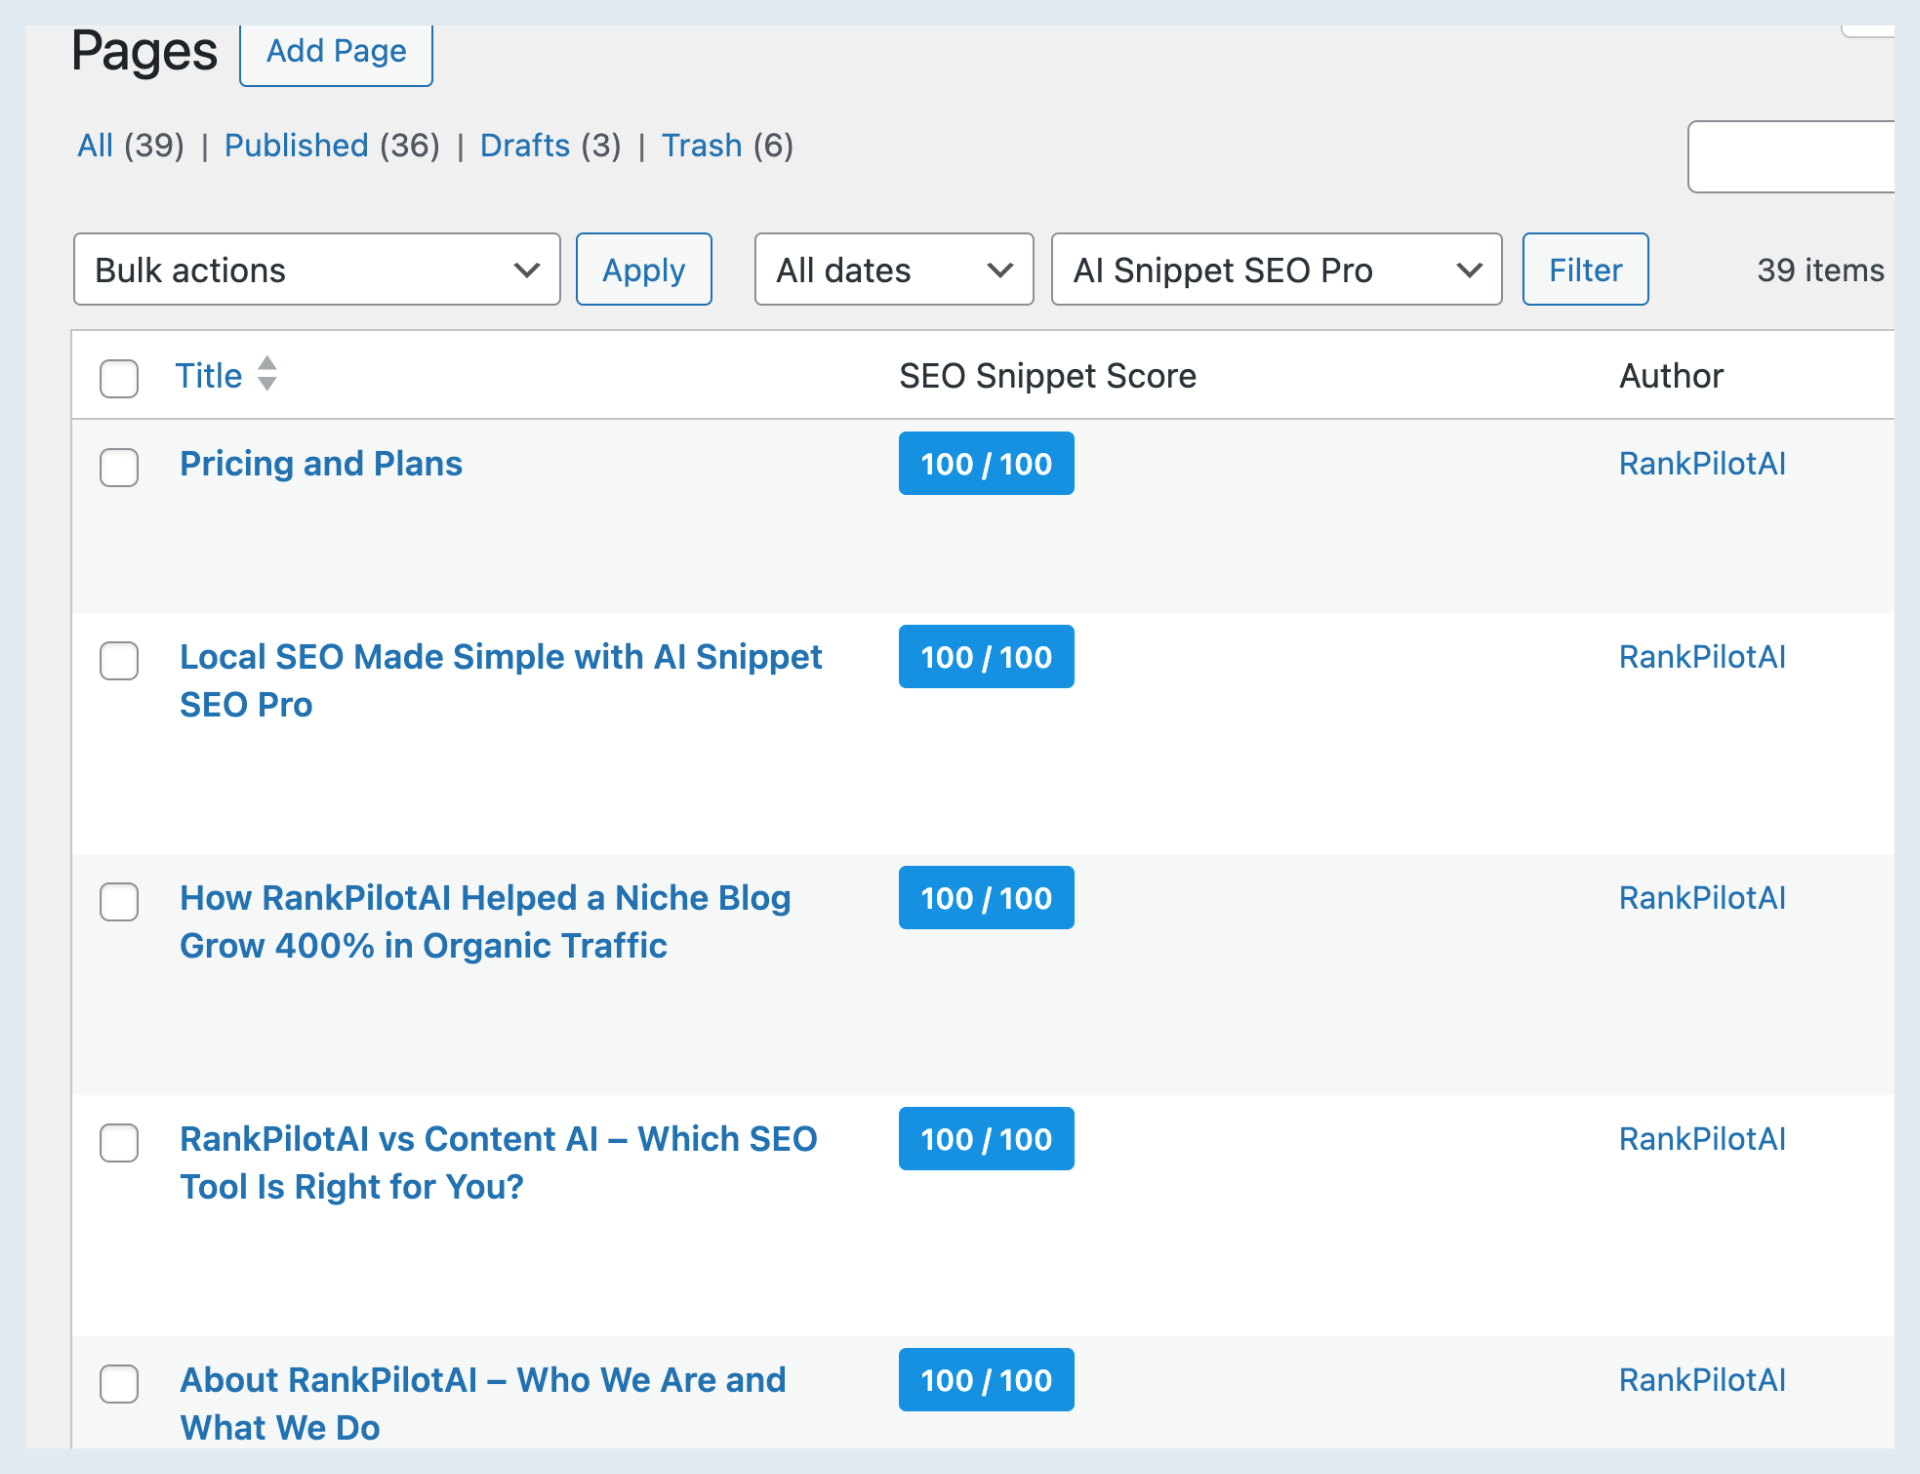Expand the All dates filter dropdown
Screen dimensions: 1920x1474
click(894, 269)
